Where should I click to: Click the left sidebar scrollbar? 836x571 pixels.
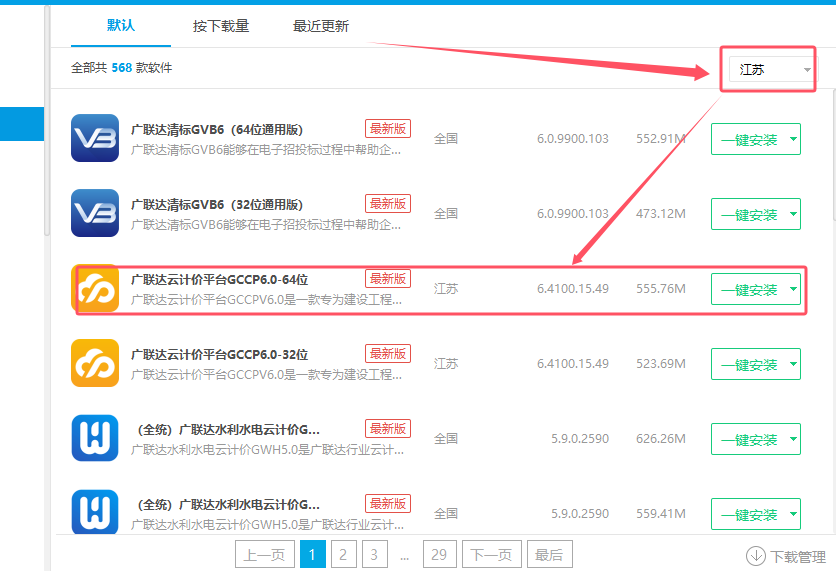point(47,120)
